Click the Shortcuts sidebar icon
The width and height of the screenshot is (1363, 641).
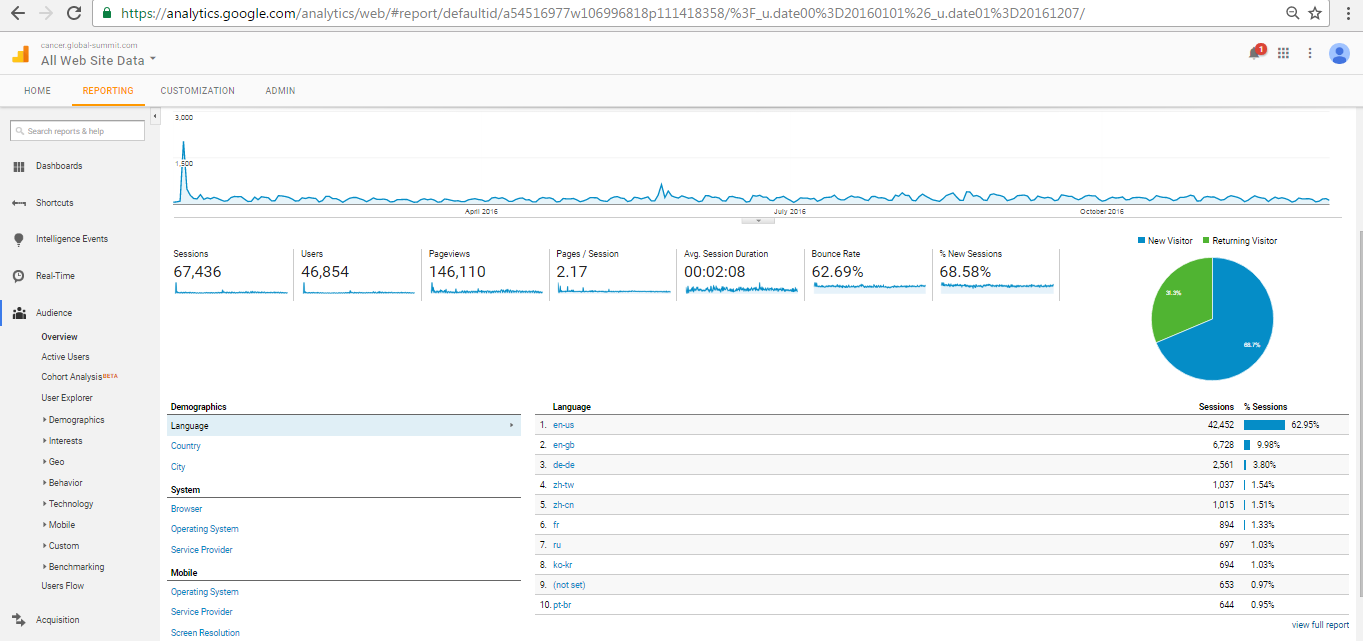pyautogui.click(x=18, y=203)
